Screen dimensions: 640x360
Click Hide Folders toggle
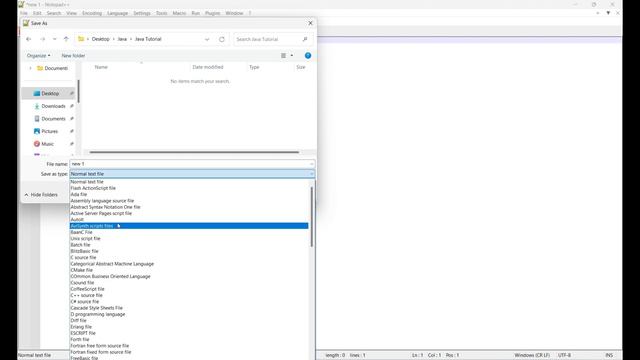coord(41,195)
